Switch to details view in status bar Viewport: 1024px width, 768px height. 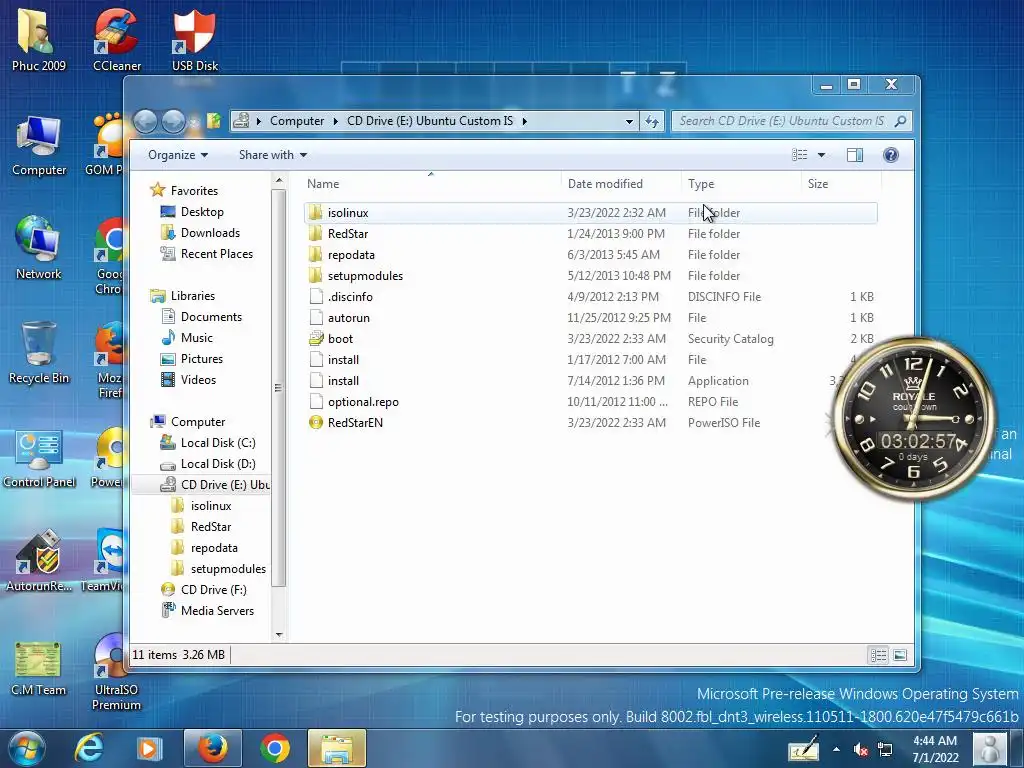[878, 655]
